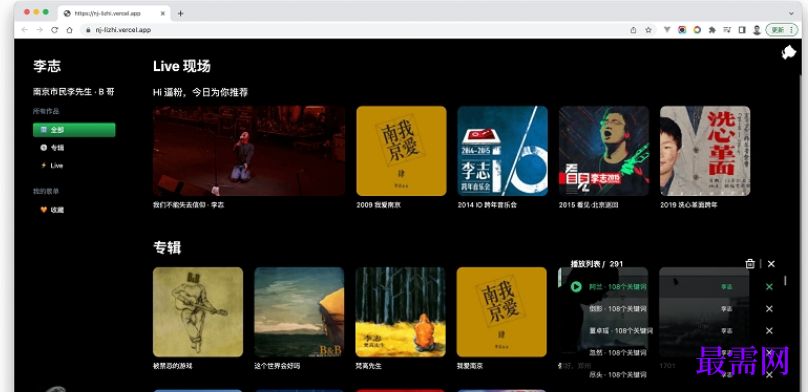Screen dimensions: 808x392
Task: Bookmark this page with the star icon
Action: (648, 30)
